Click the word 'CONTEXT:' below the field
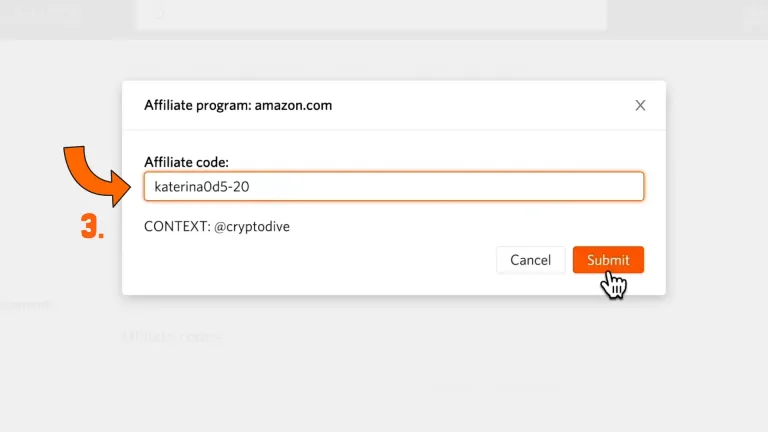This screenshot has height=432, width=768. (x=177, y=227)
